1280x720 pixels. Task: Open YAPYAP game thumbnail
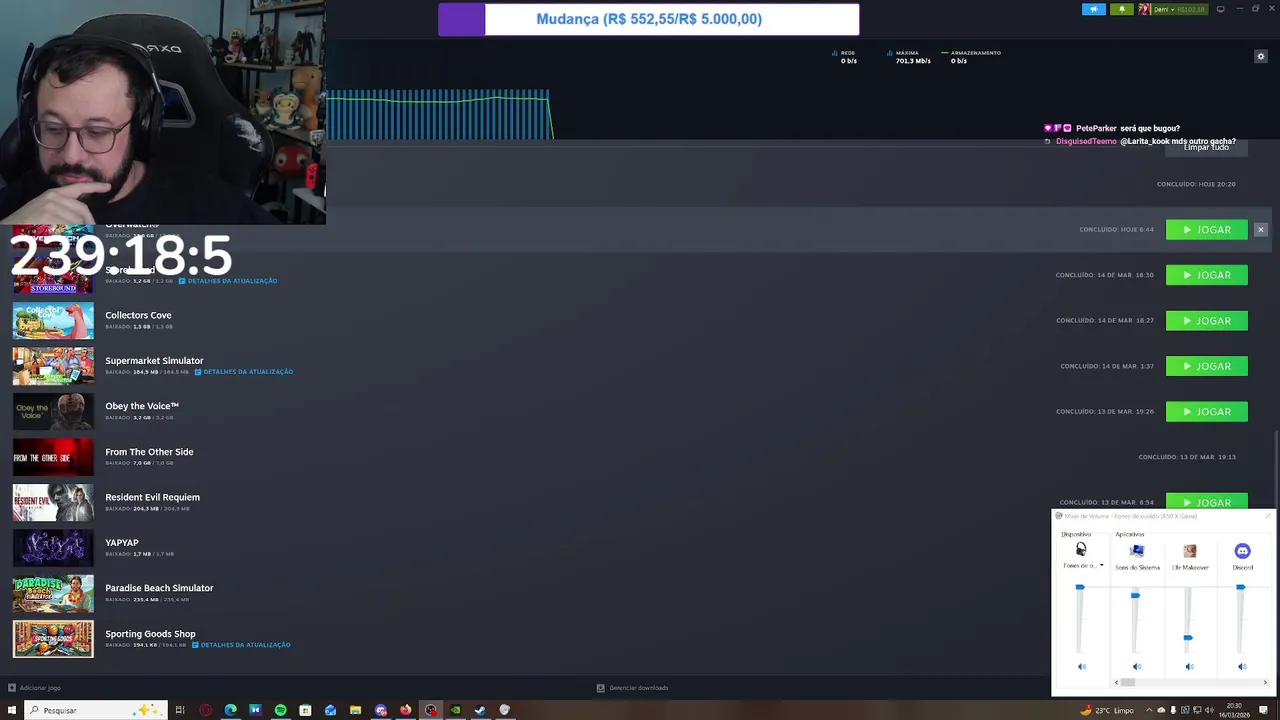click(53, 548)
